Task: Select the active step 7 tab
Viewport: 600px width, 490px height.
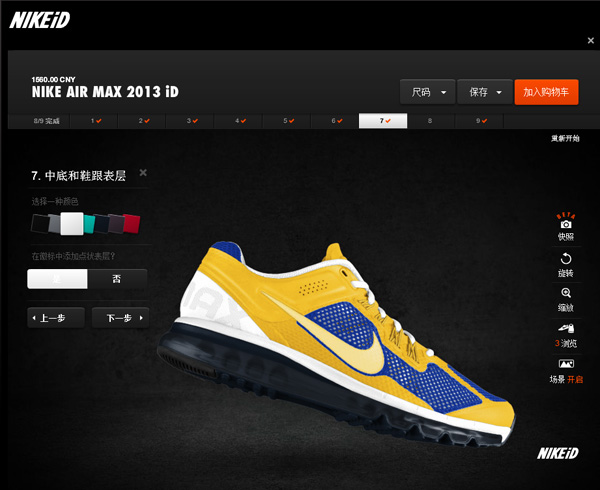Action: pyautogui.click(x=383, y=121)
